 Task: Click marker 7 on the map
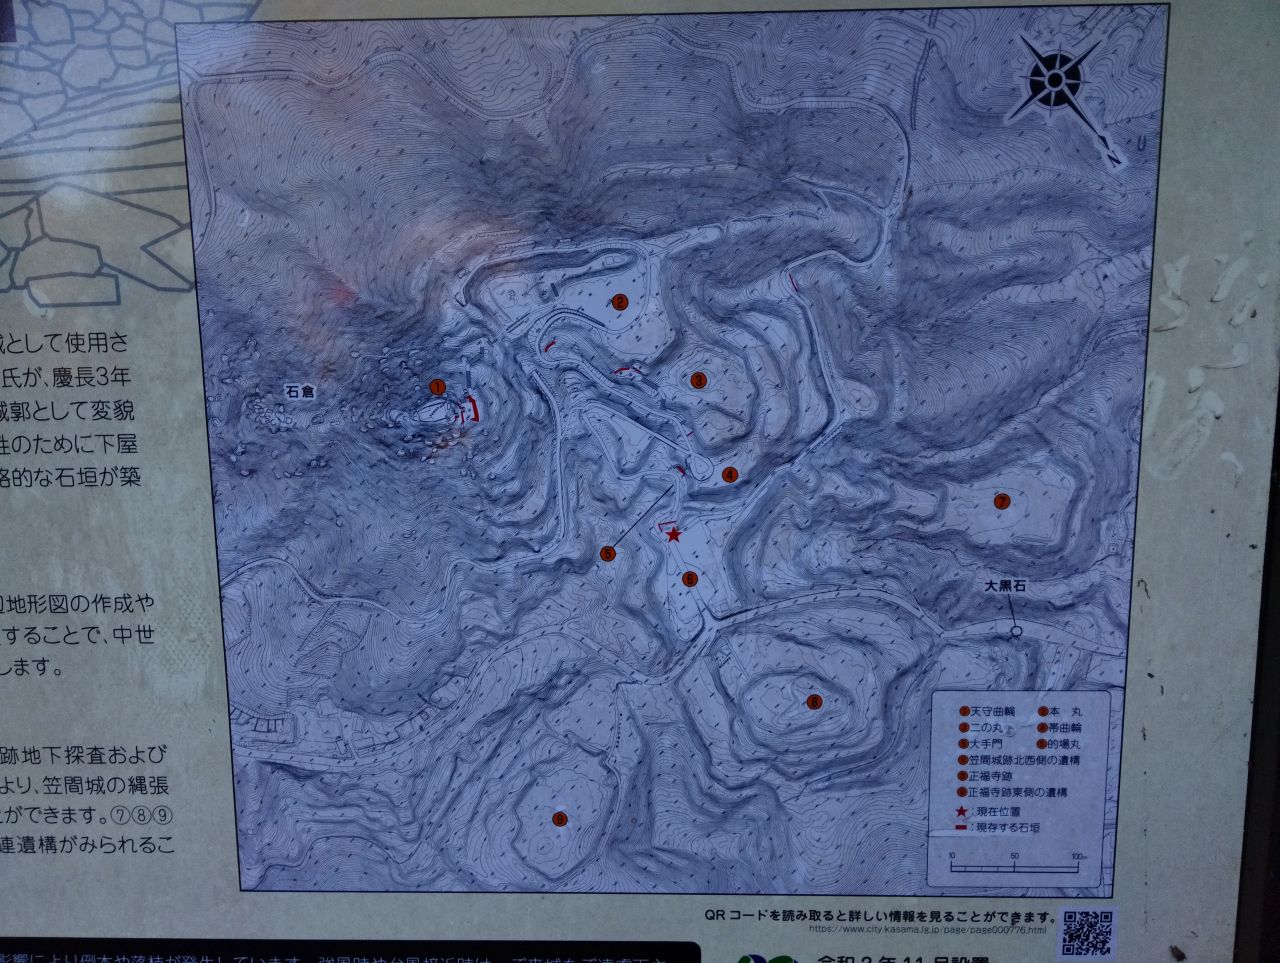tap(1000, 500)
